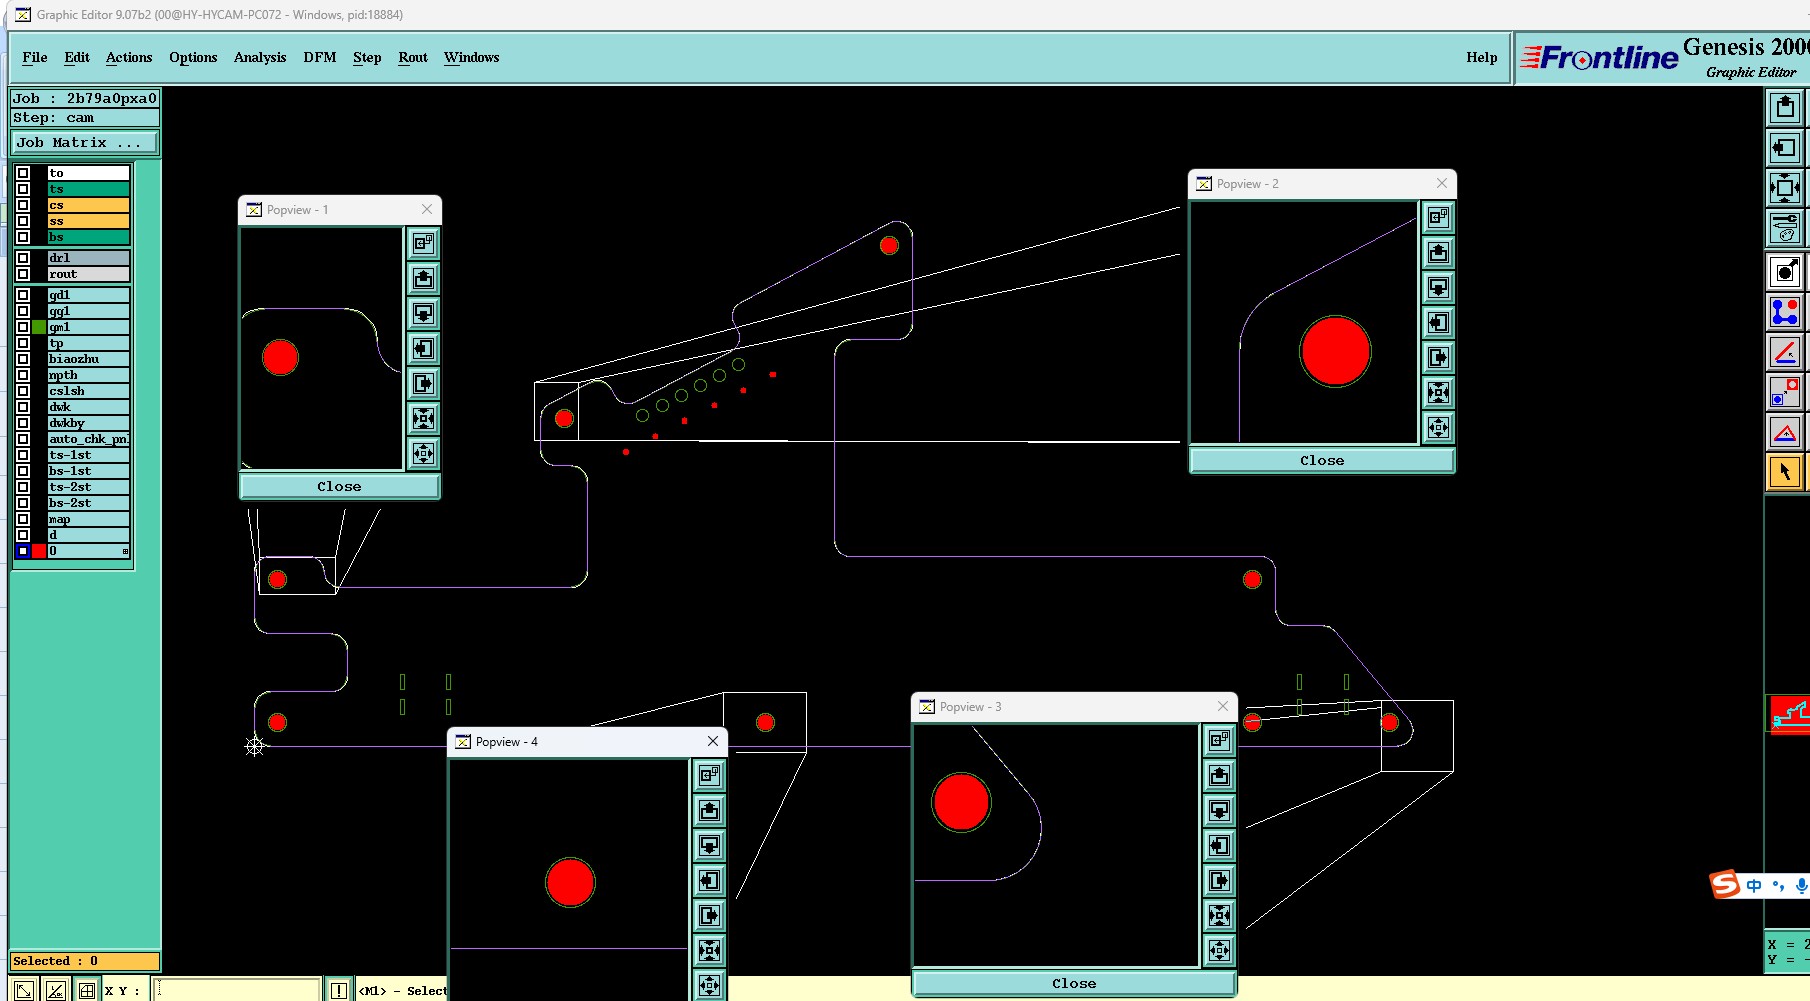
Task: Zoom in Popview 1 with inward arrows icon
Action: click(x=424, y=418)
